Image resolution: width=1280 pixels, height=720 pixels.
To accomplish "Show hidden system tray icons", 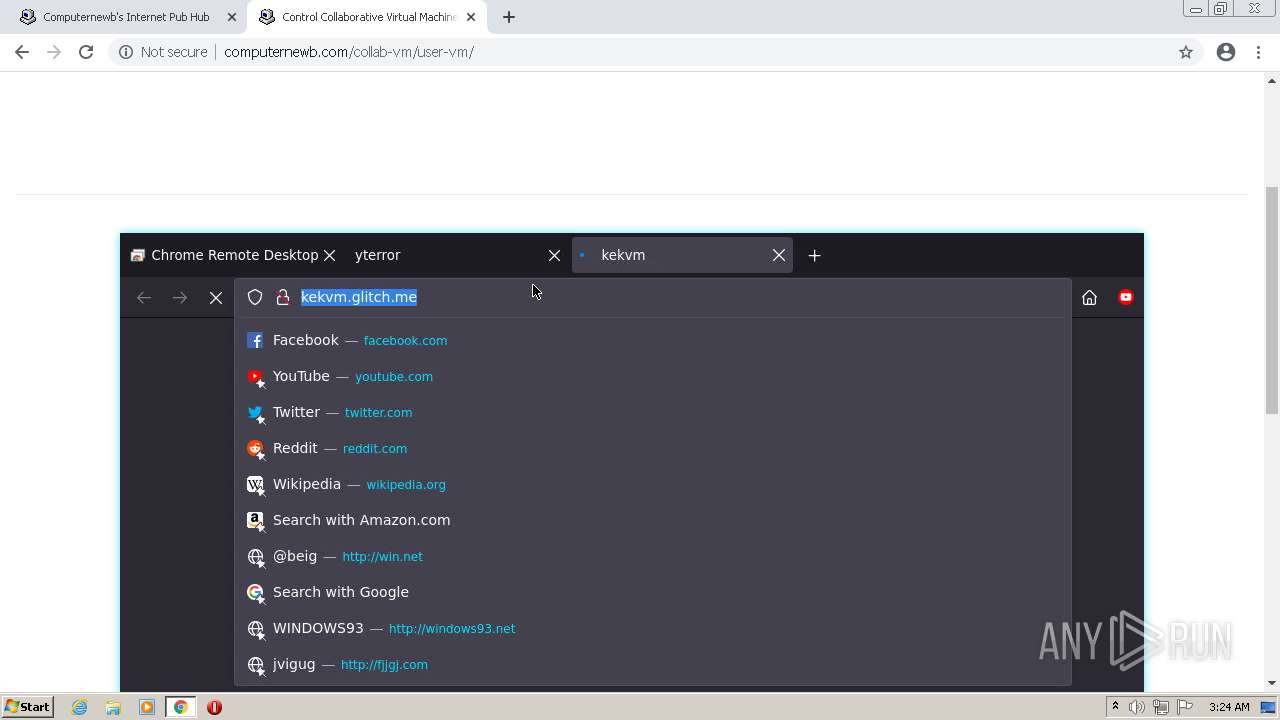I will (x=1115, y=707).
